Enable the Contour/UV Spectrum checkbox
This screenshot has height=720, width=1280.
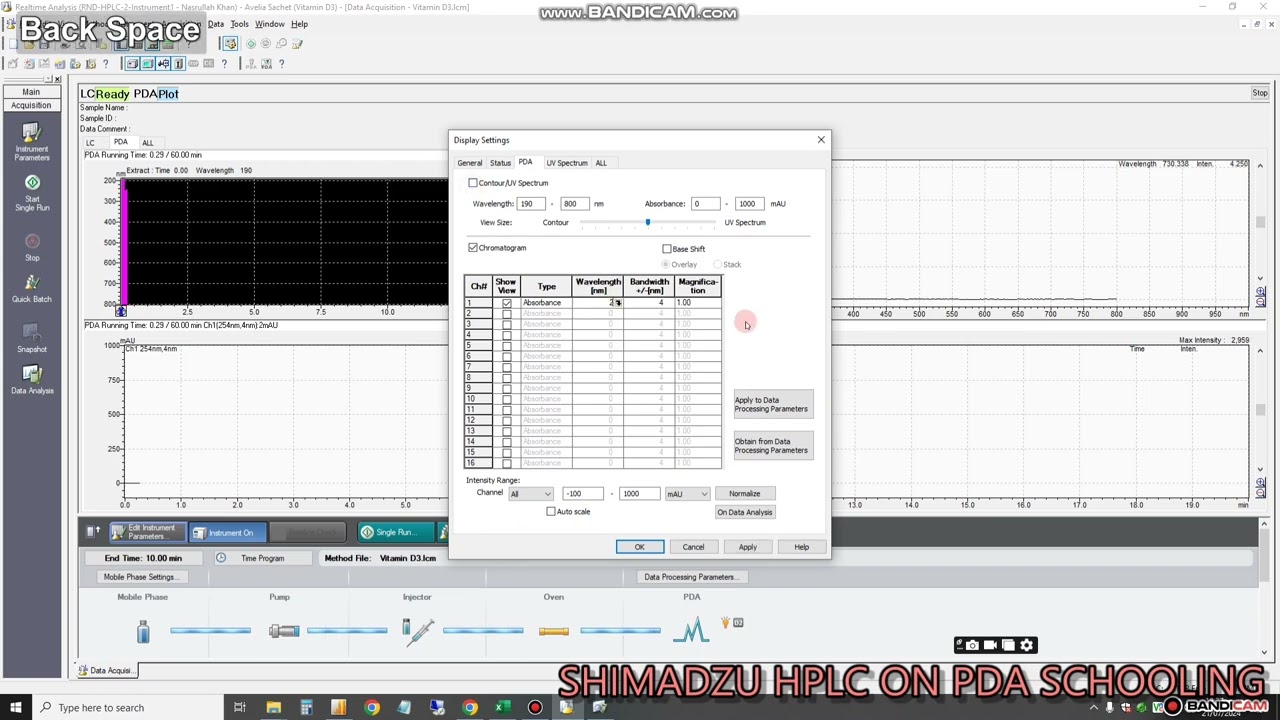[x=473, y=183]
